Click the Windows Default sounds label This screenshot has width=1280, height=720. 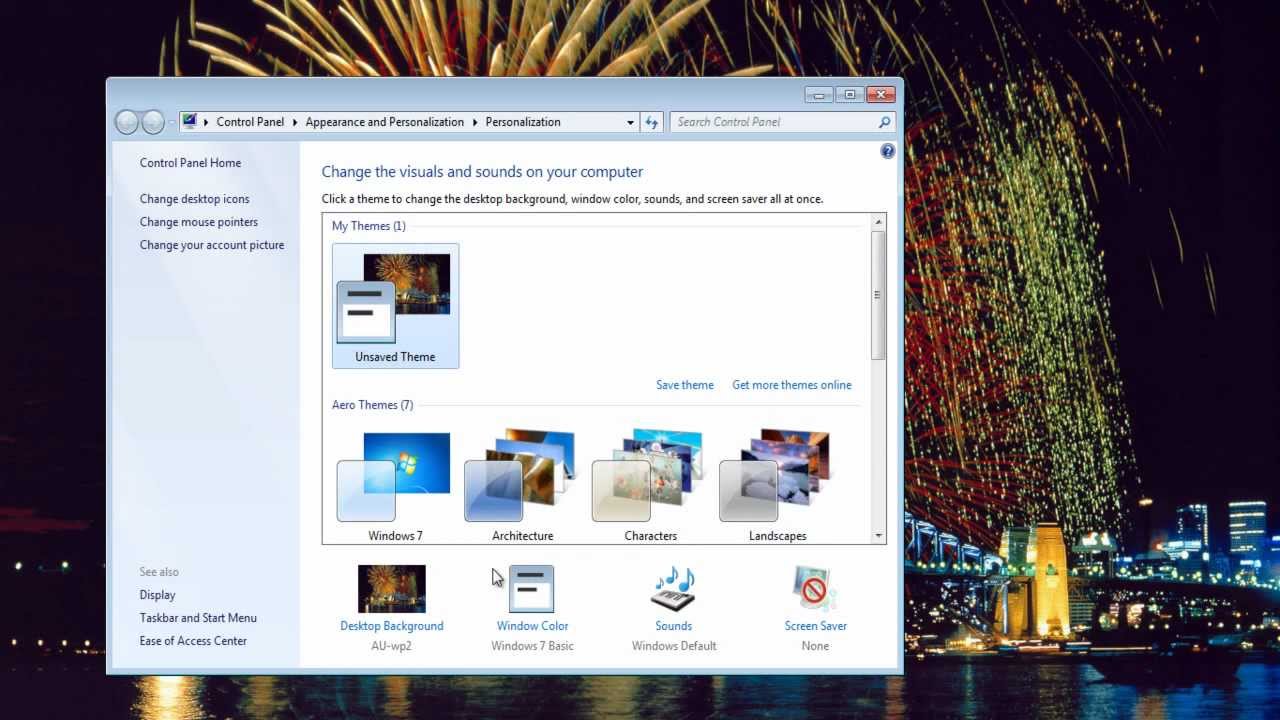[x=674, y=646]
